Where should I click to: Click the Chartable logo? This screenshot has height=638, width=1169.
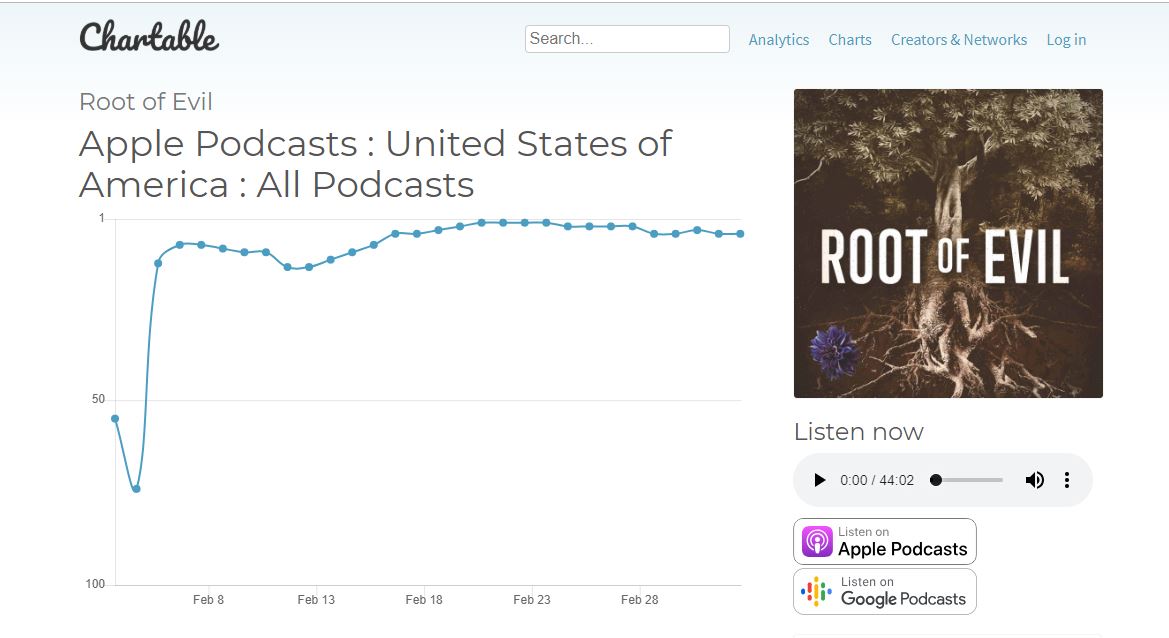tap(149, 38)
